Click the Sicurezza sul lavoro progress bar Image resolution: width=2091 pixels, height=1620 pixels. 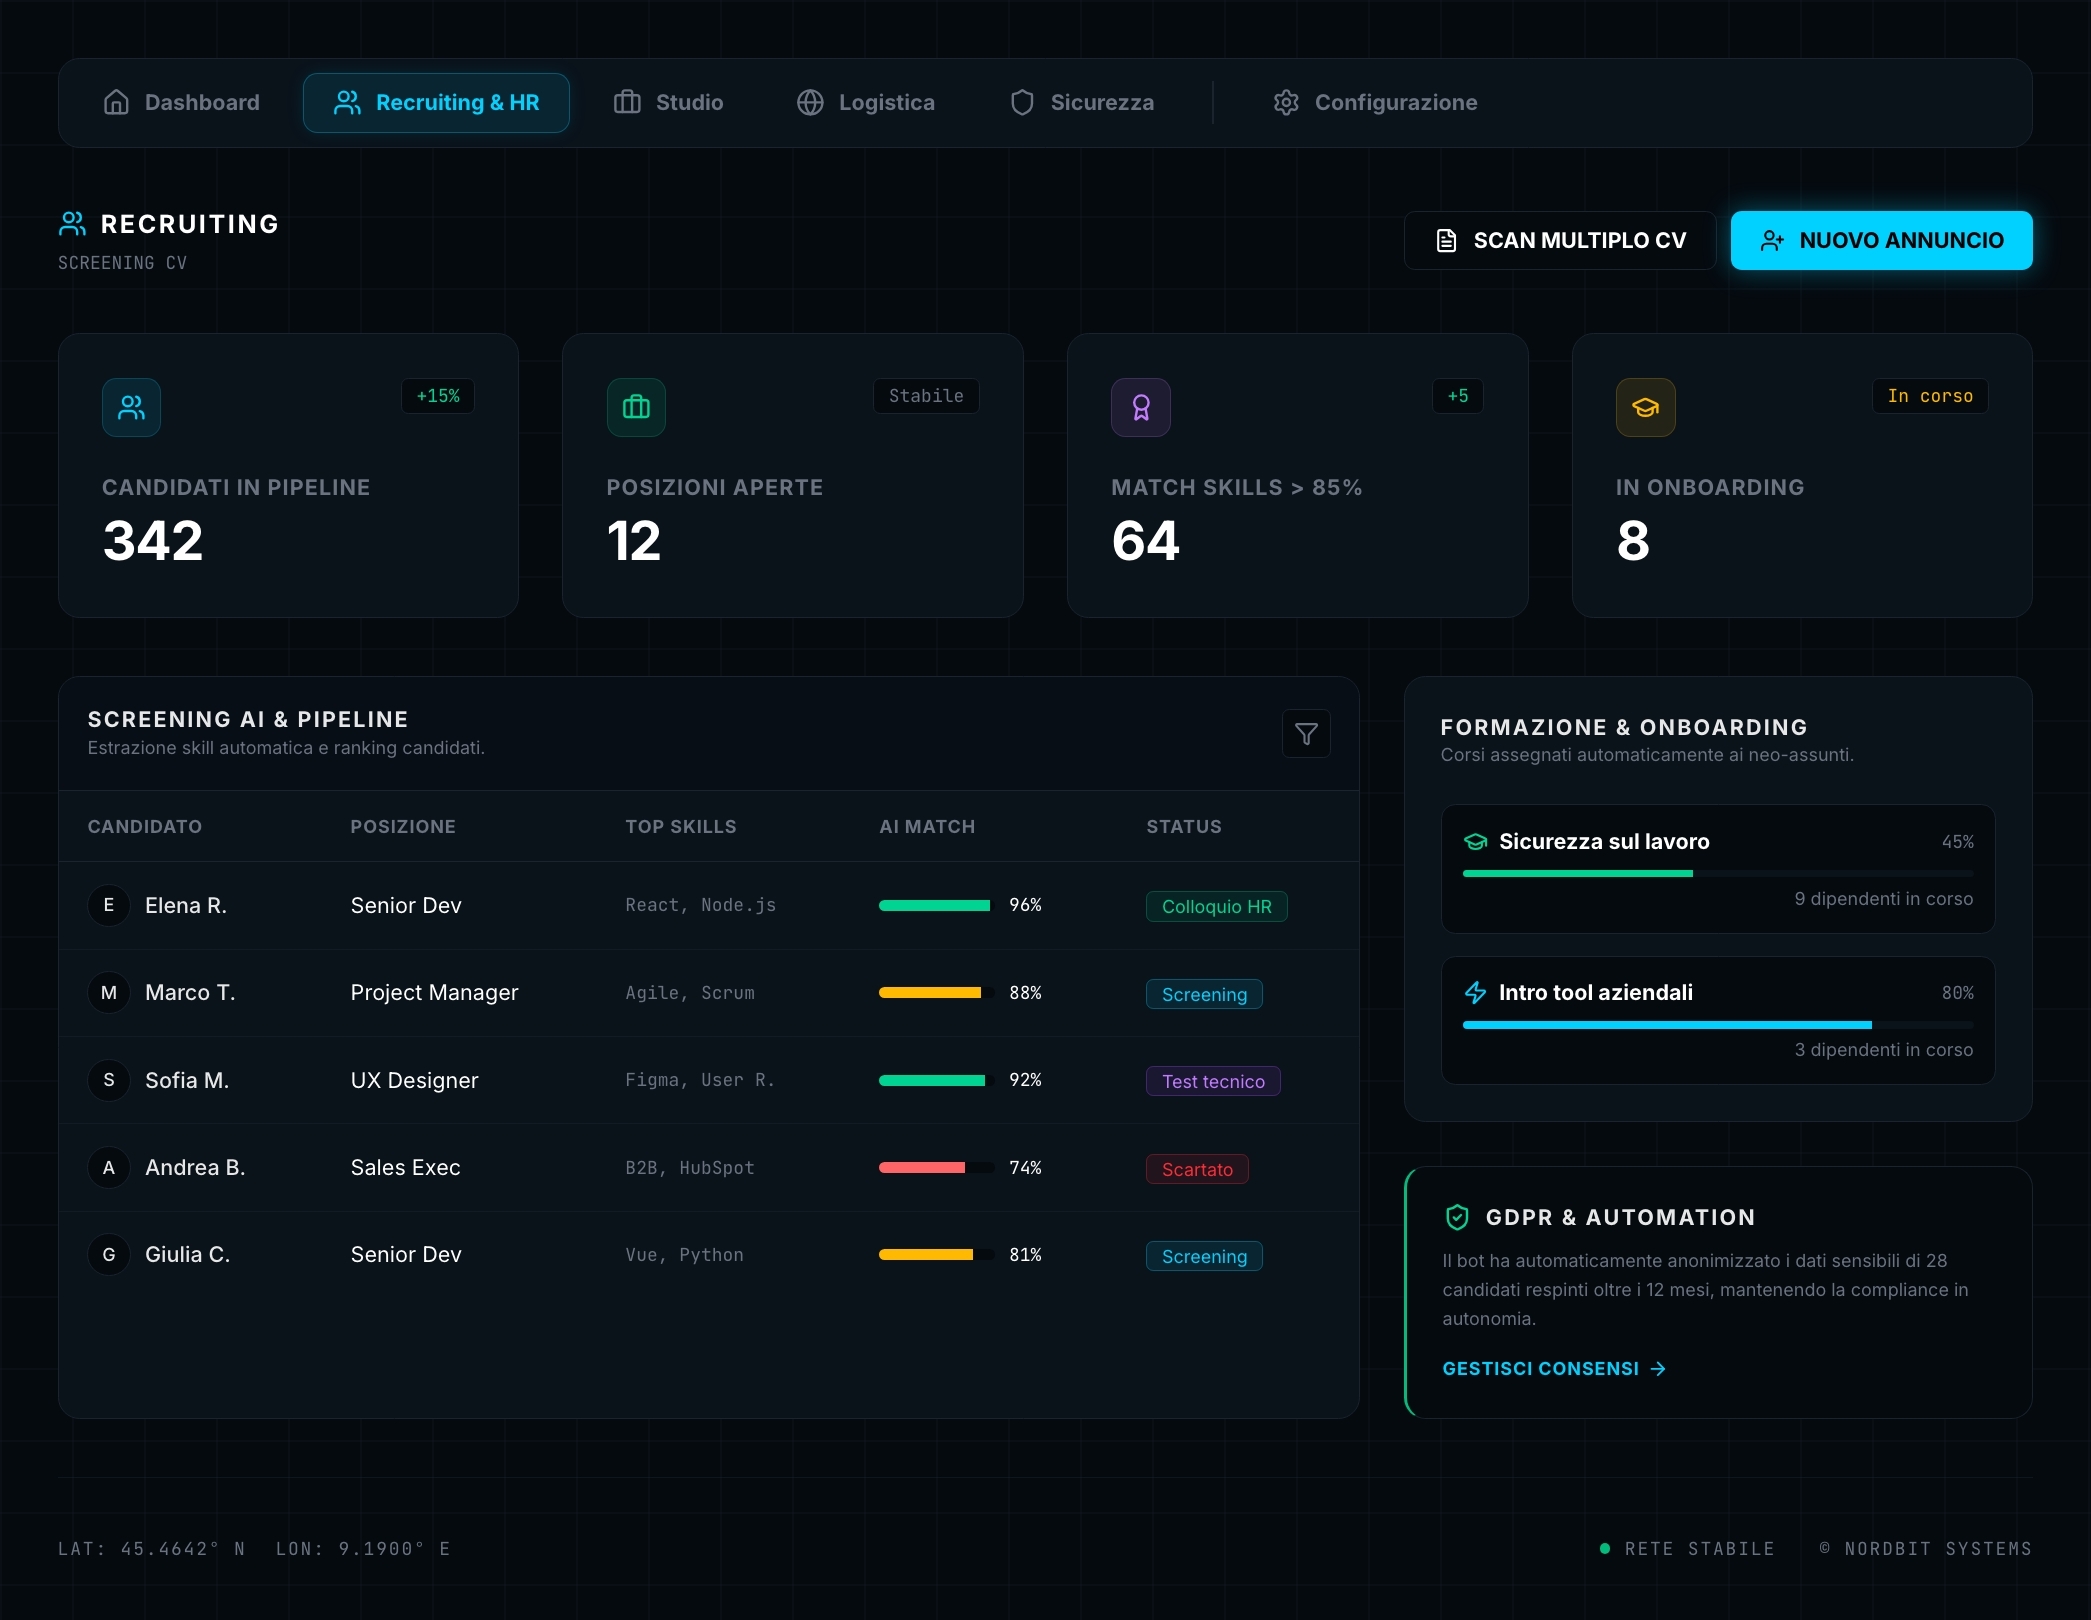click(x=1717, y=874)
